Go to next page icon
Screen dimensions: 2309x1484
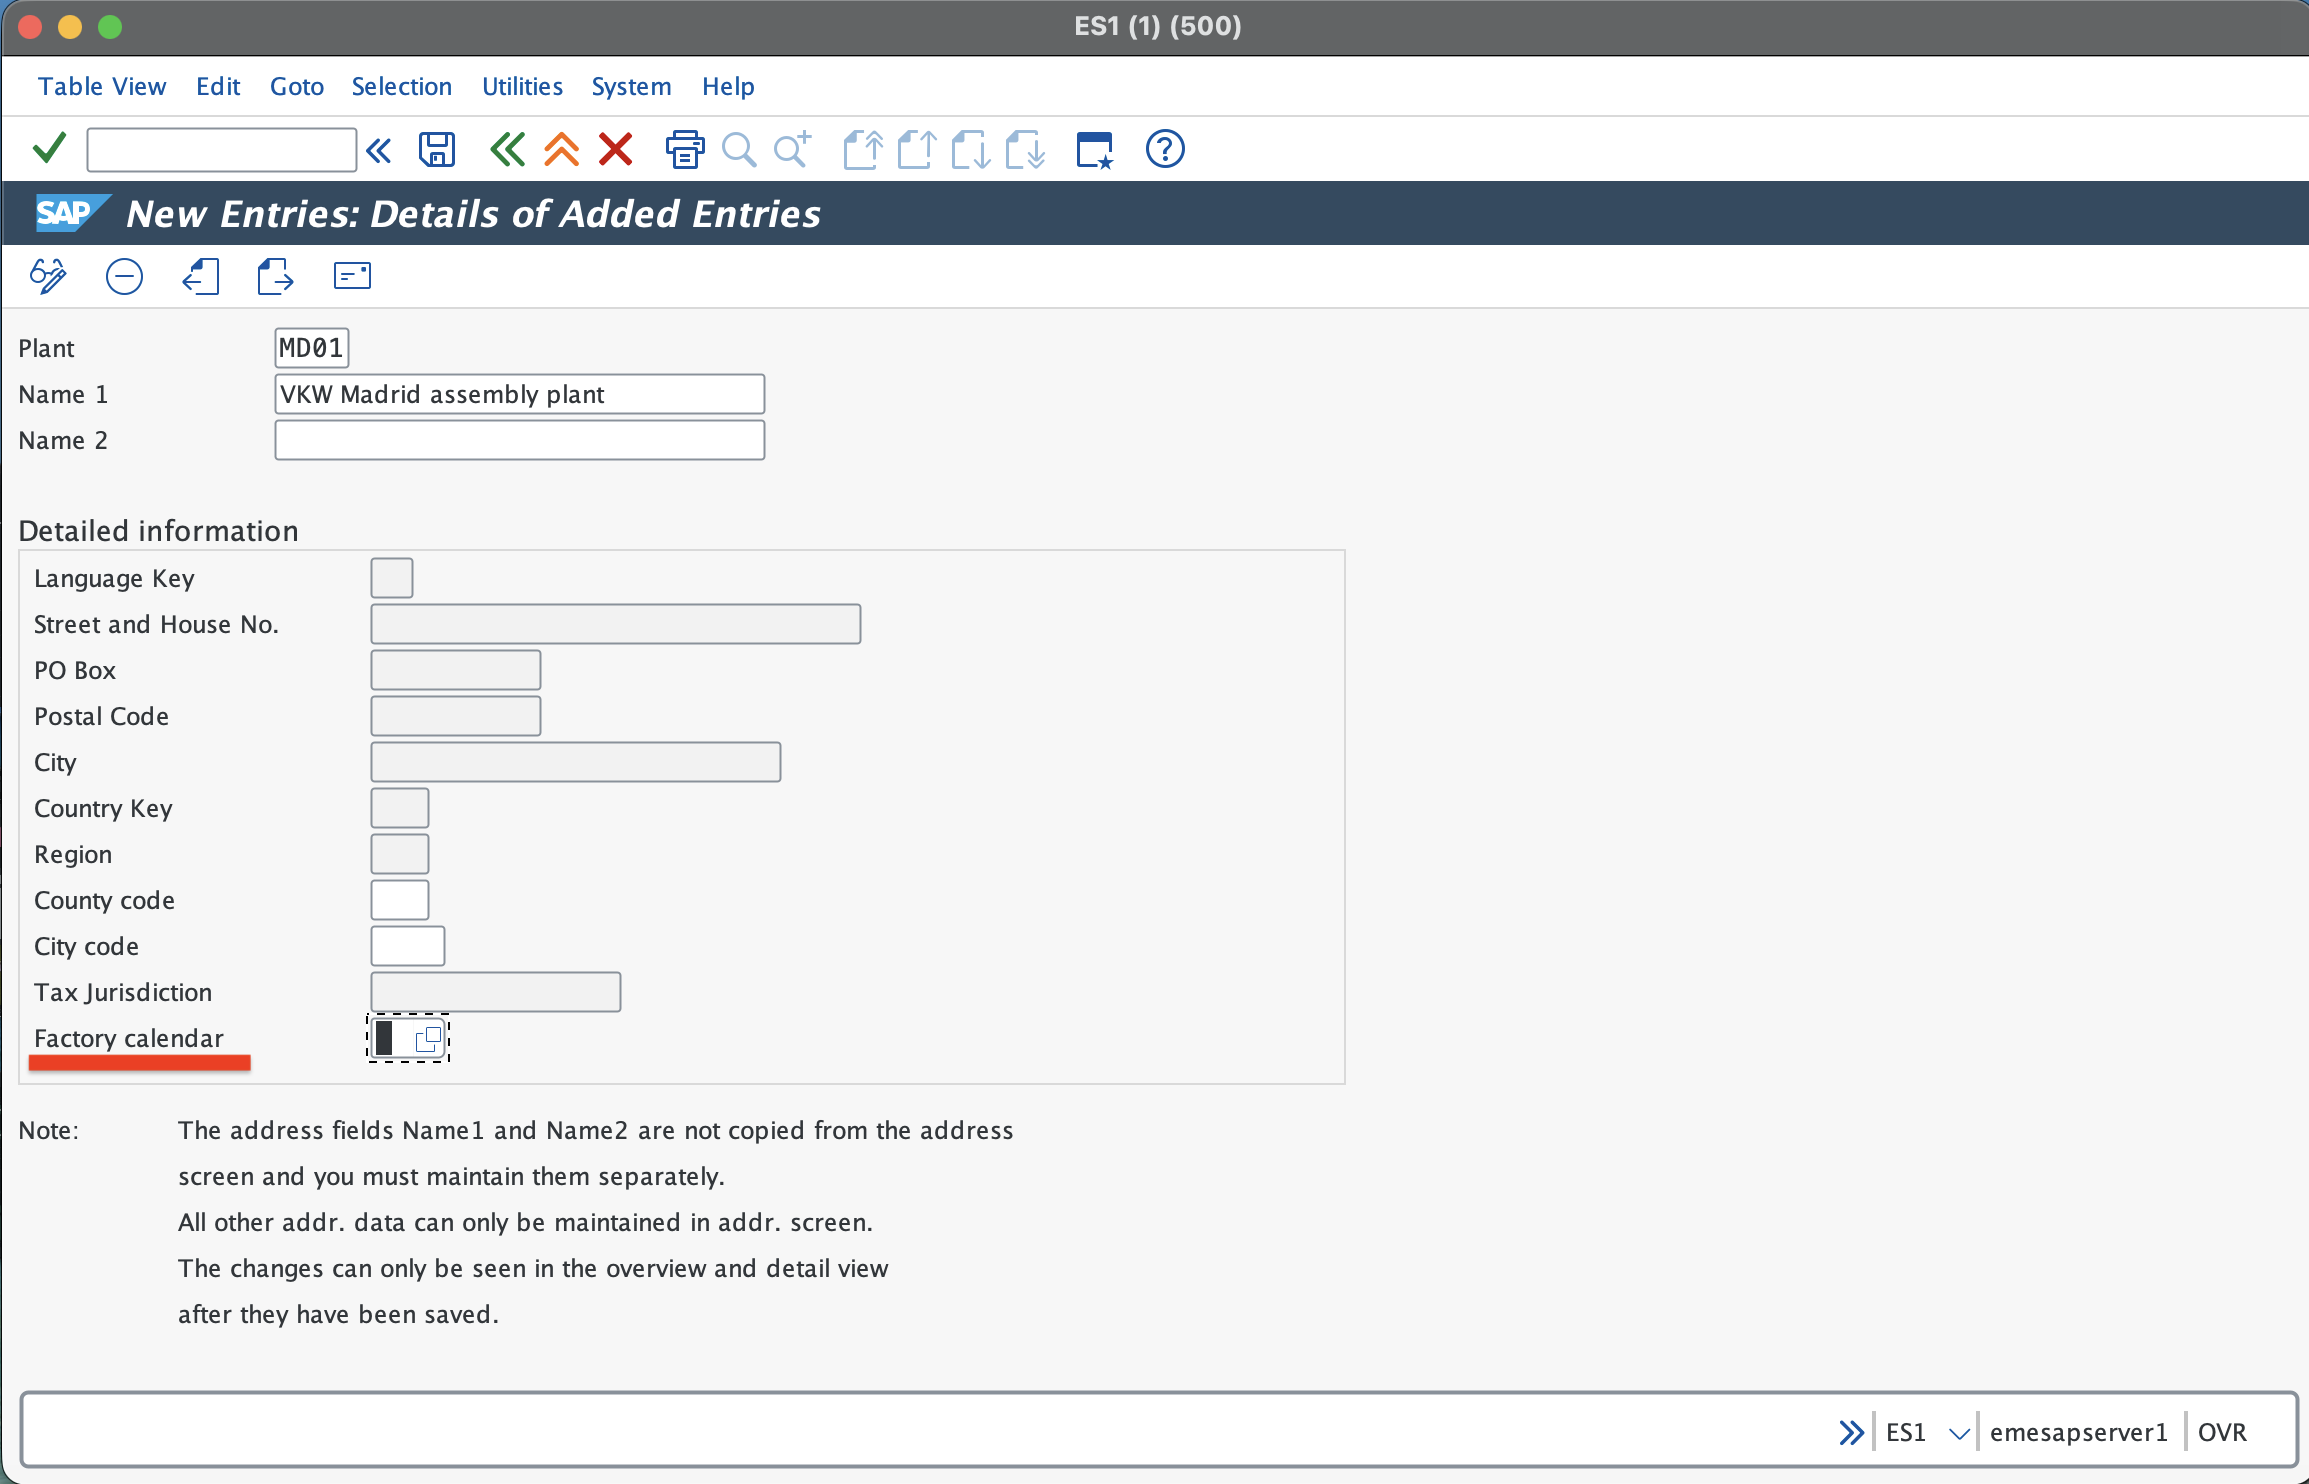(x=970, y=149)
